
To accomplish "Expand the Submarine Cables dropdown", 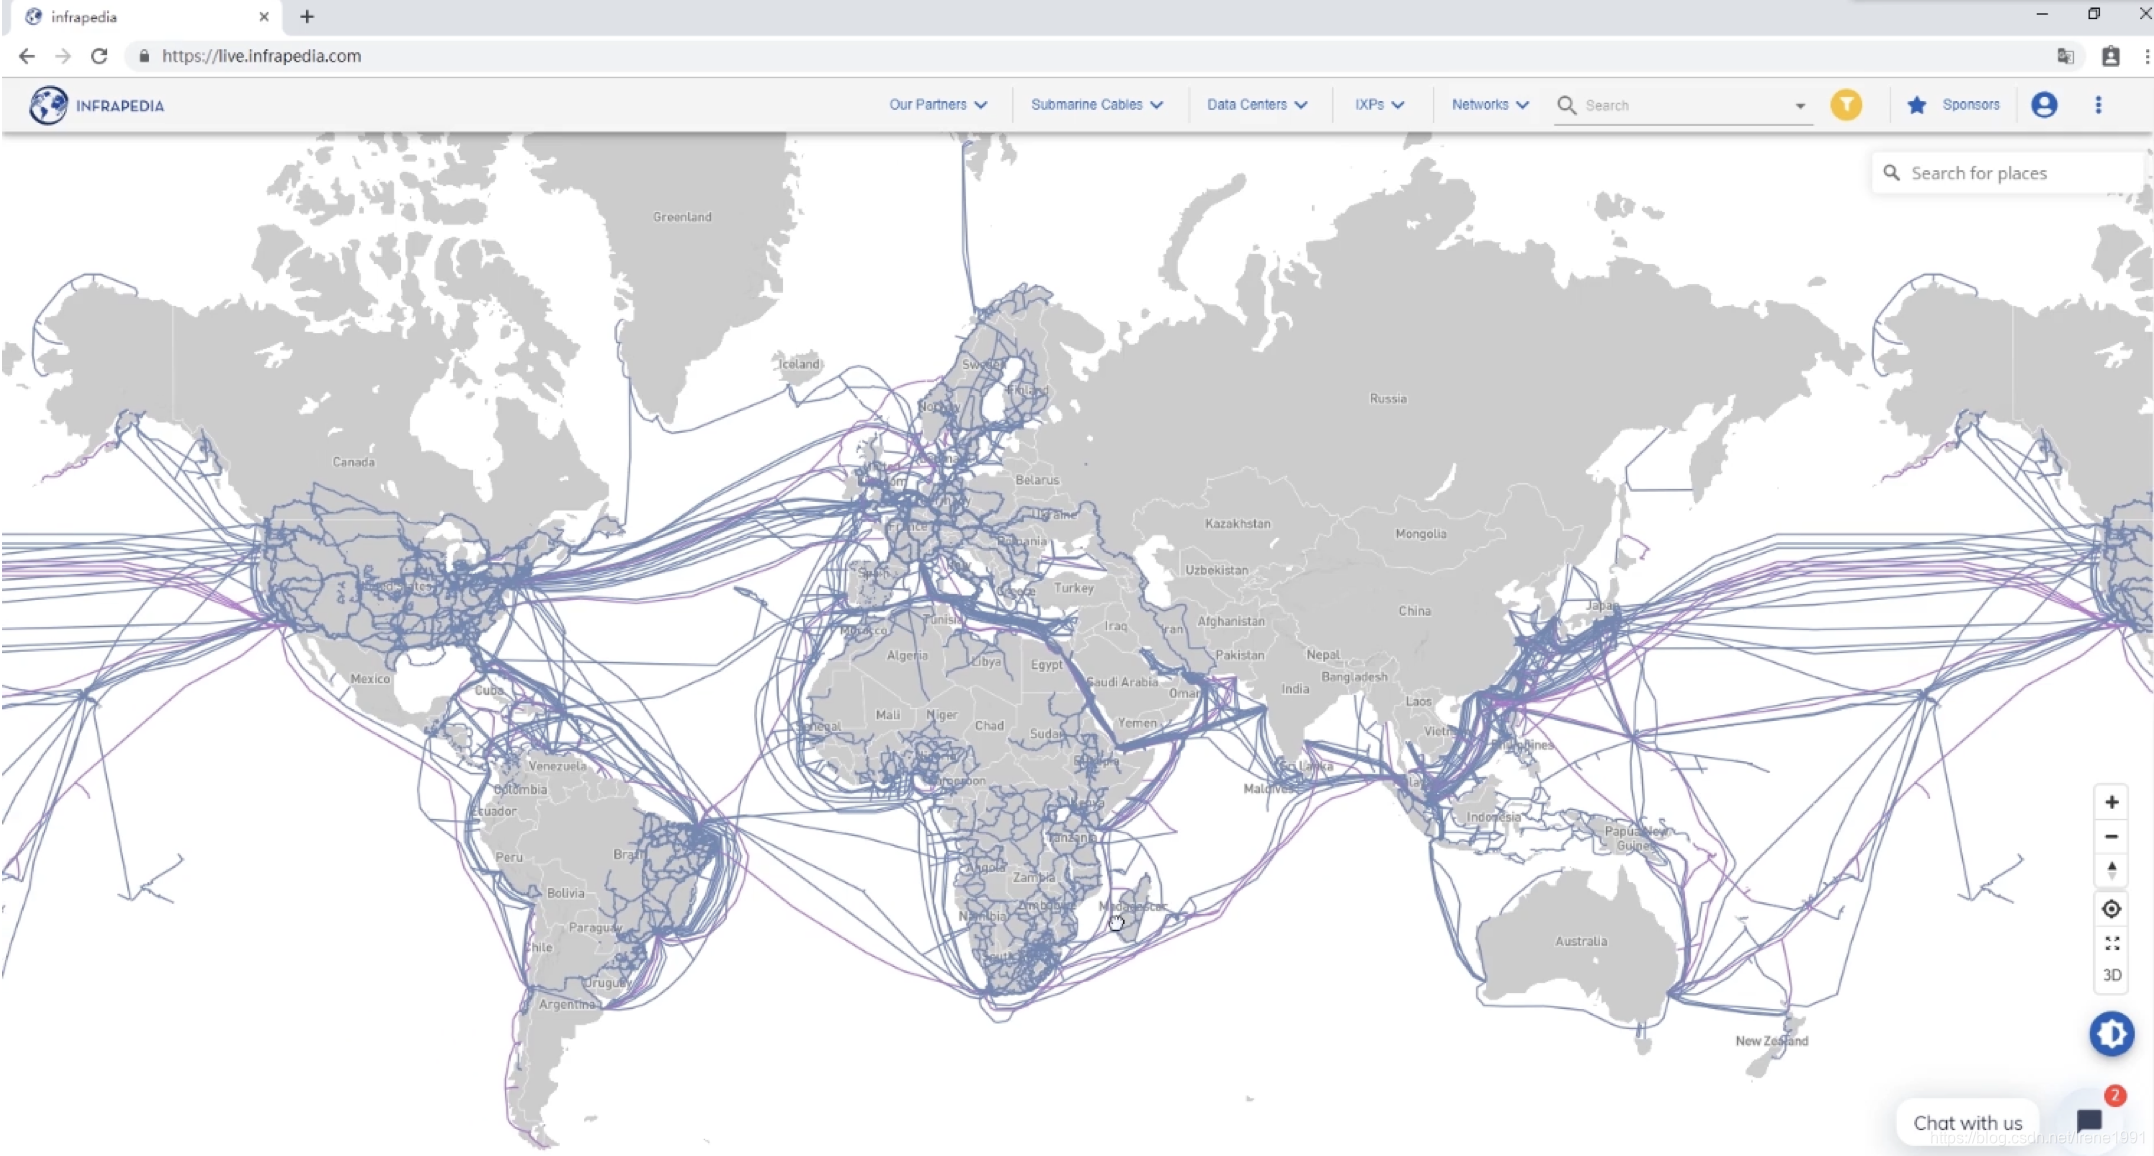I will tap(1096, 105).
